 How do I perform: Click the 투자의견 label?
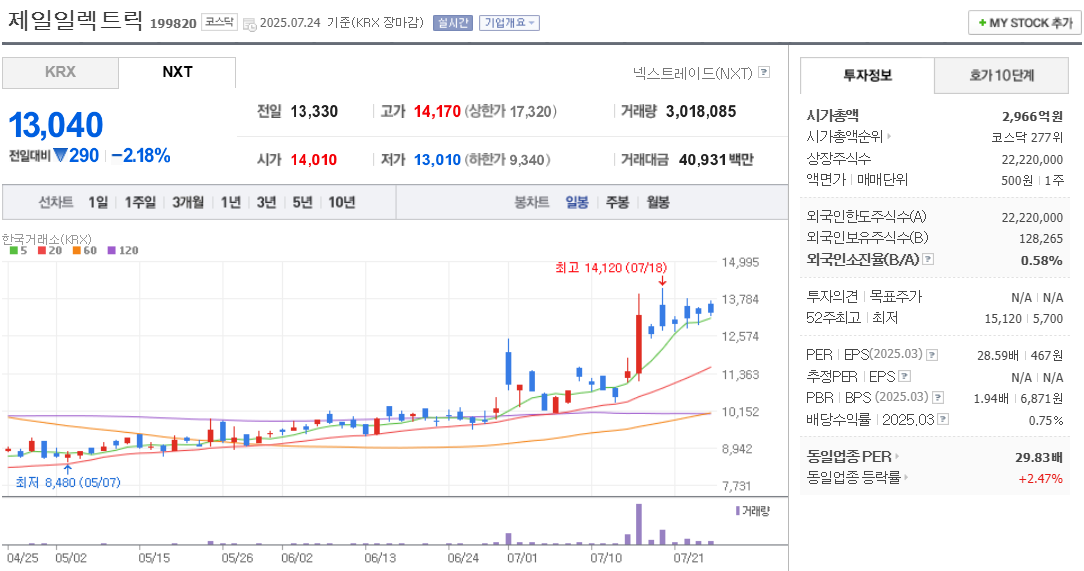click(832, 297)
